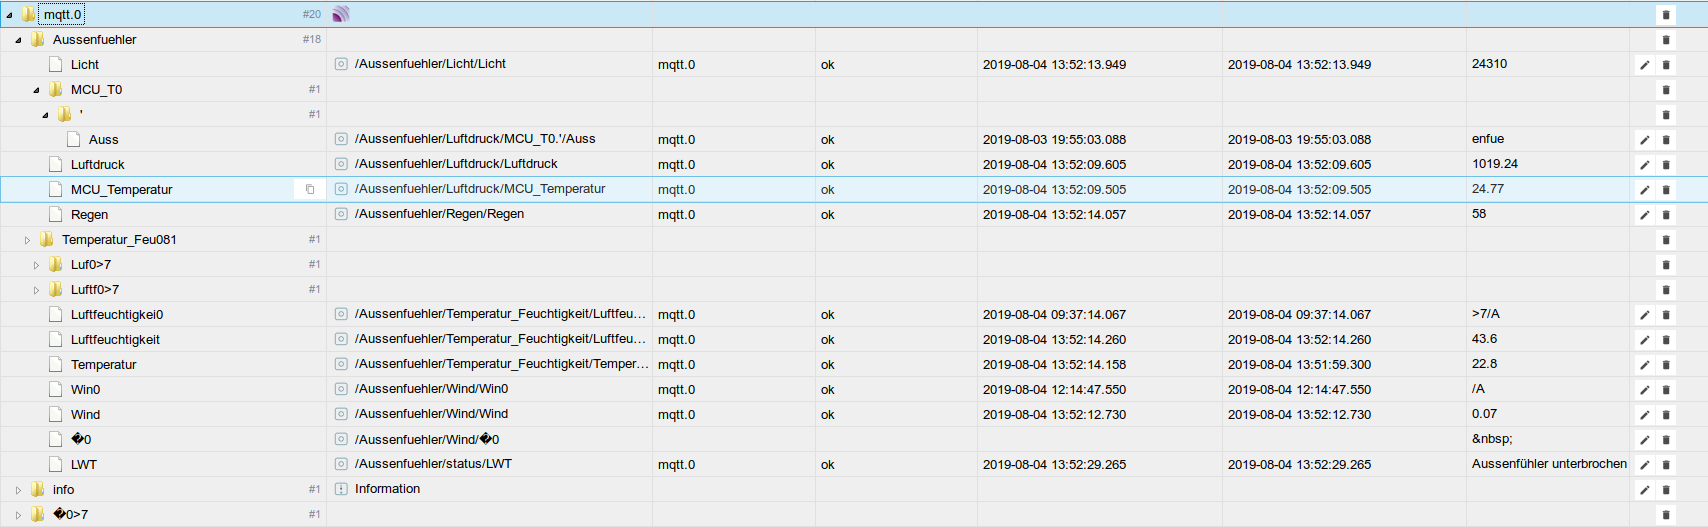This screenshot has height=527, width=1708.
Task: Copy MCU_Temperatur ID with copy icon
Action: pyautogui.click(x=310, y=189)
